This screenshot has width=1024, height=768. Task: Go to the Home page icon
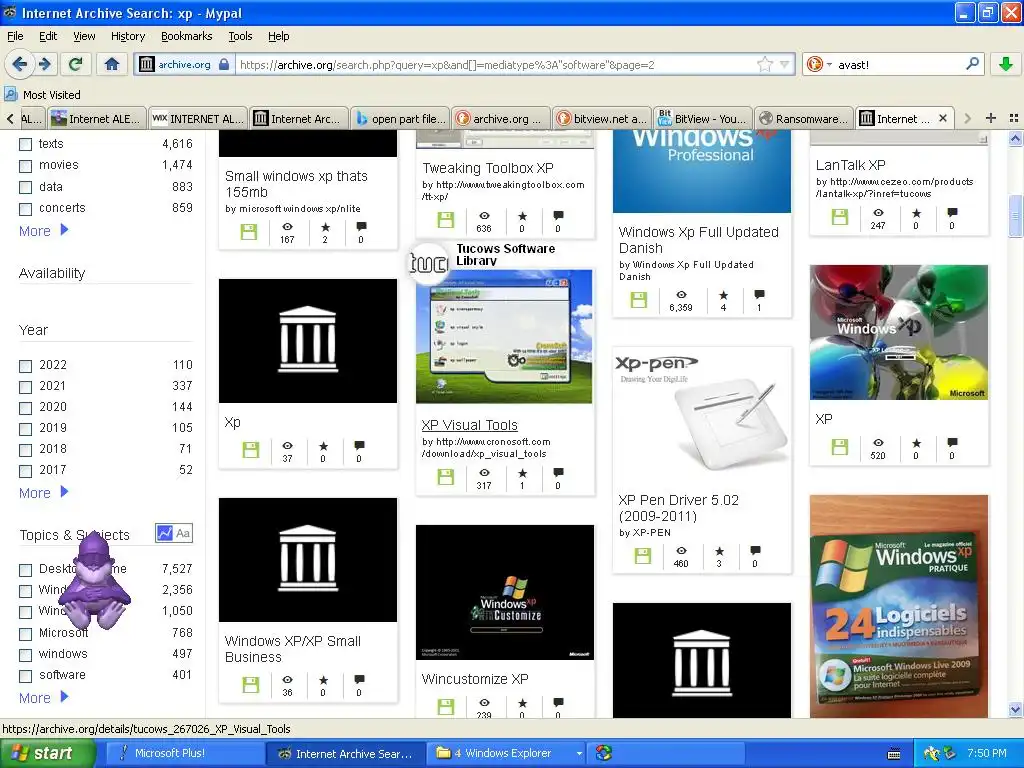pos(112,64)
